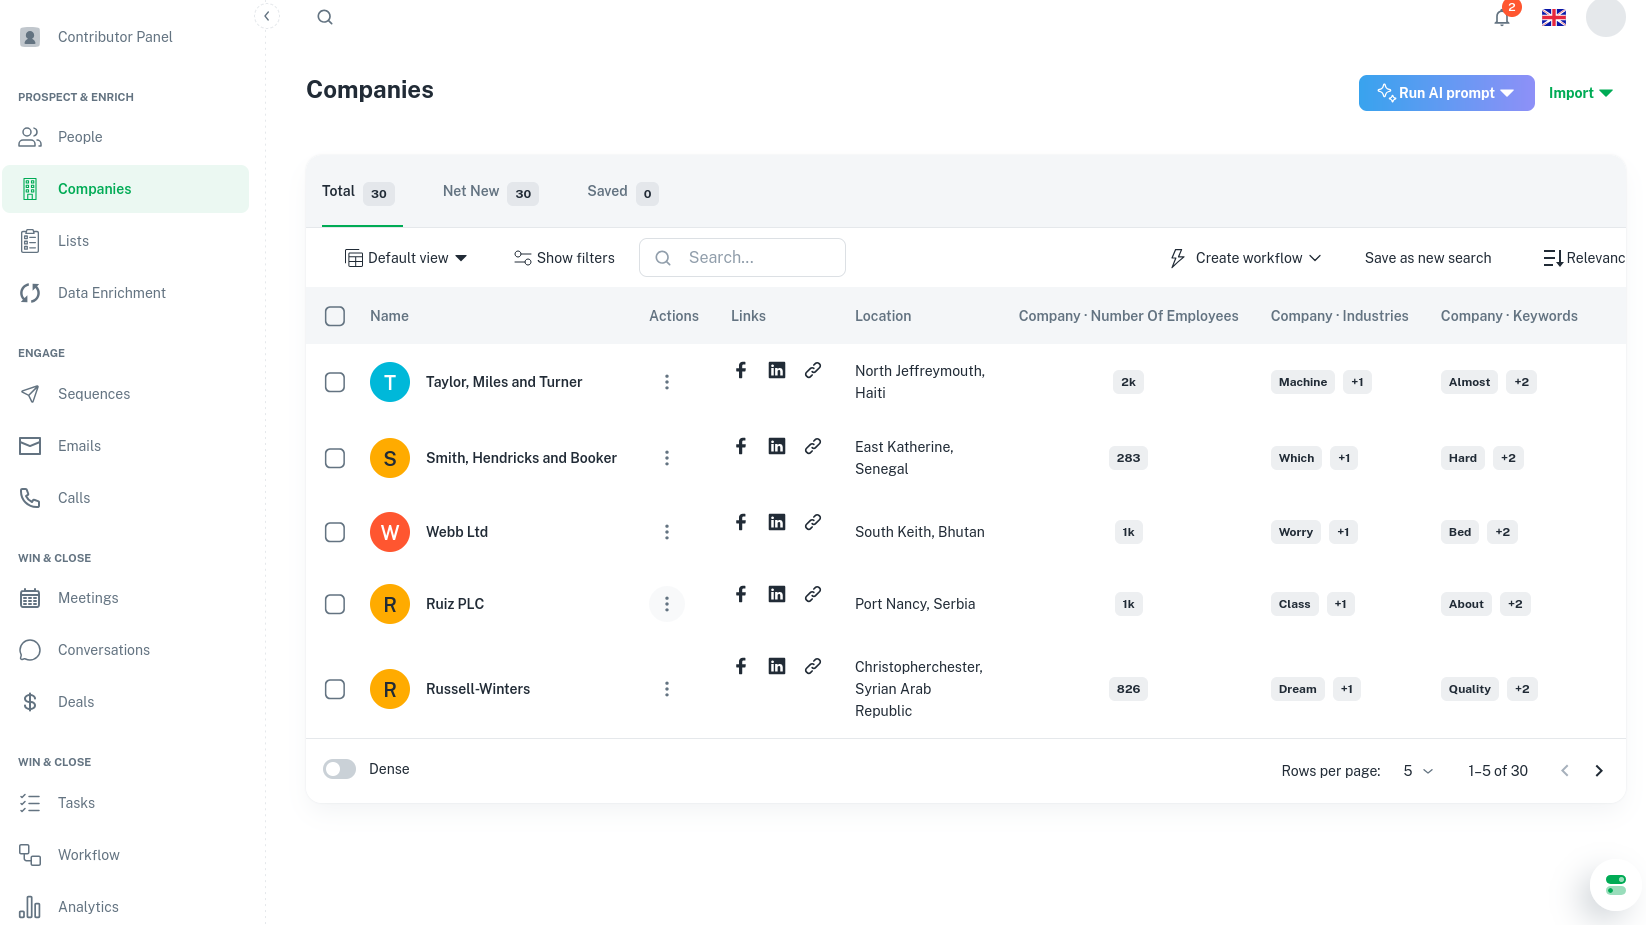Open website link for Ruiz PLC
Viewport: 1646px width, 925px height.
click(x=813, y=594)
